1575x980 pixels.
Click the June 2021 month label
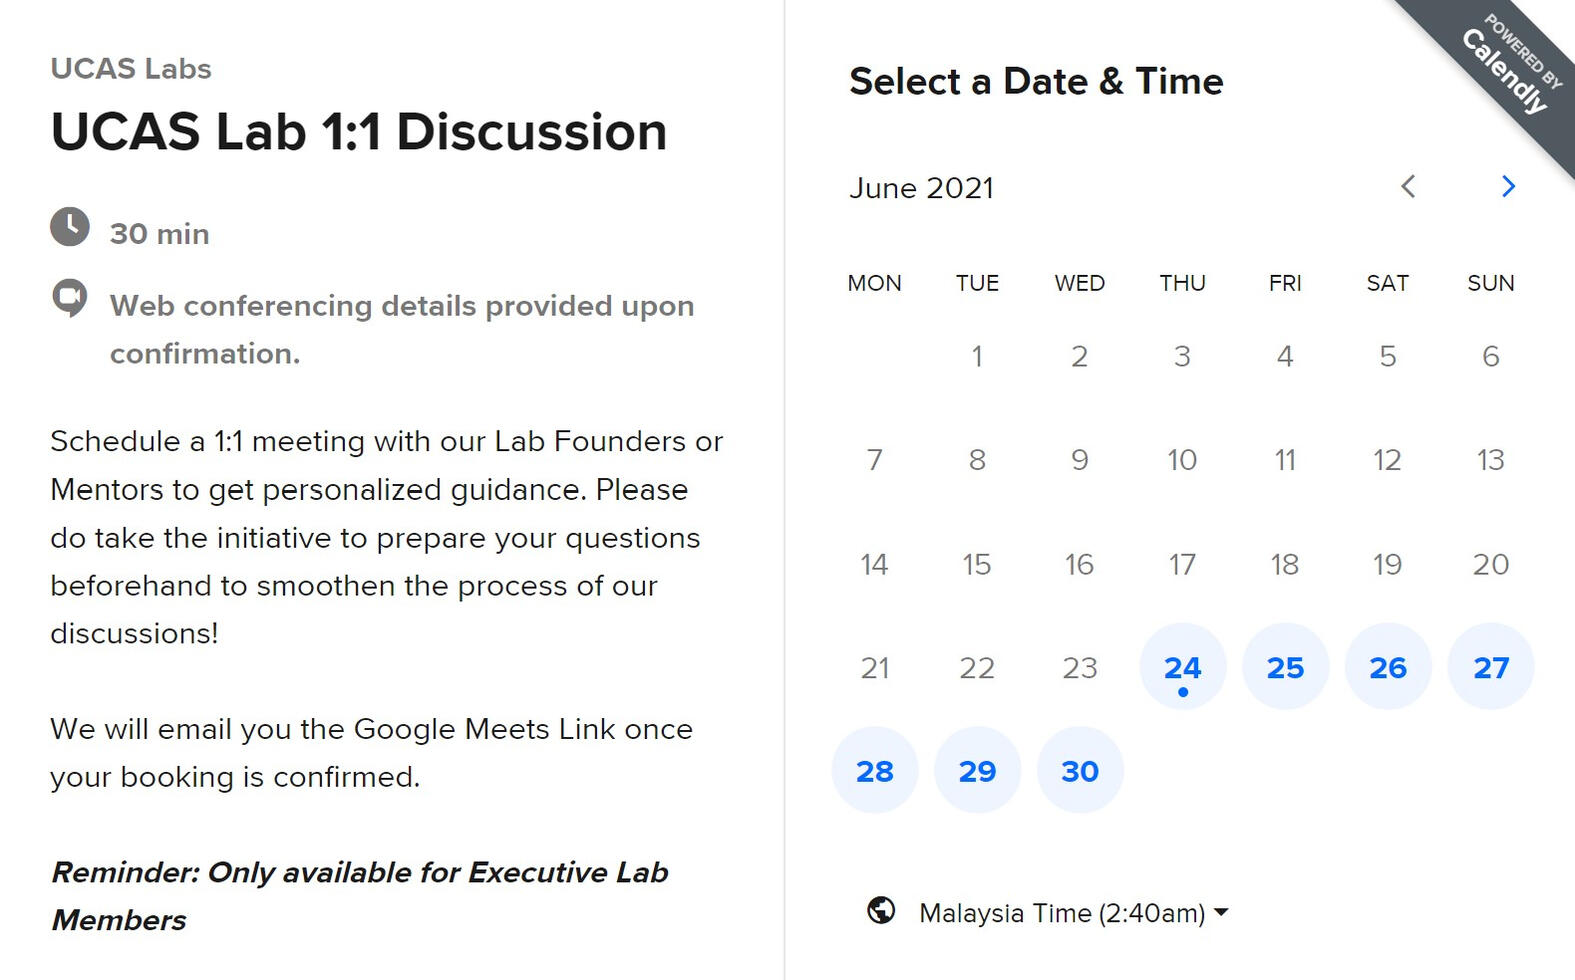point(921,188)
